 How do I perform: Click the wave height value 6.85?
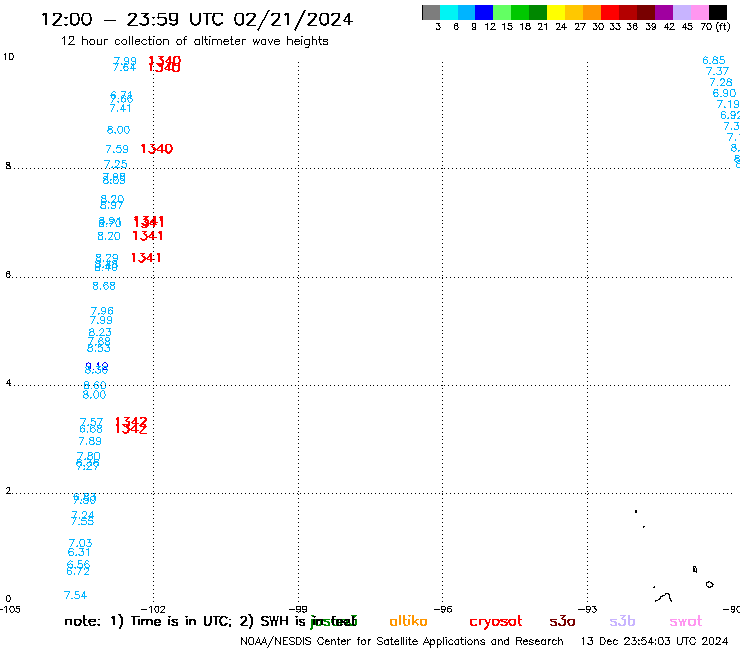point(714,60)
